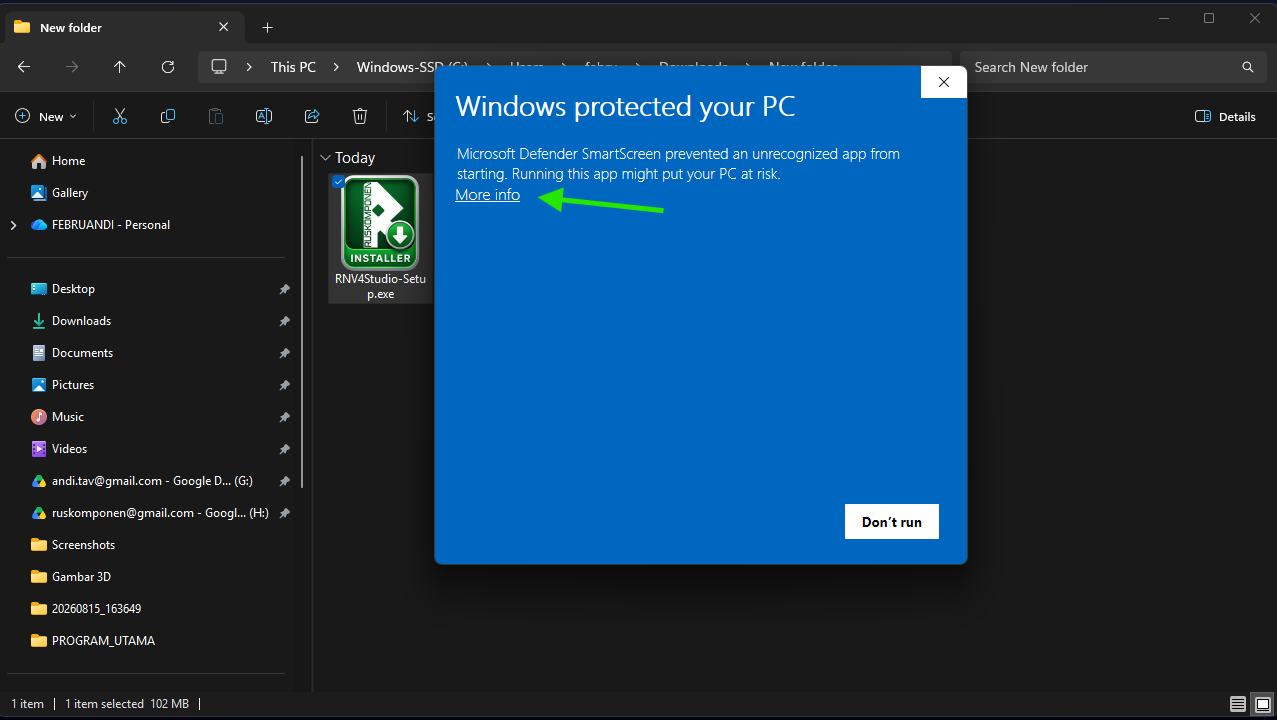Click the pin icon beside Downloads
Image resolution: width=1277 pixels, height=720 pixels.
[x=284, y=321]
